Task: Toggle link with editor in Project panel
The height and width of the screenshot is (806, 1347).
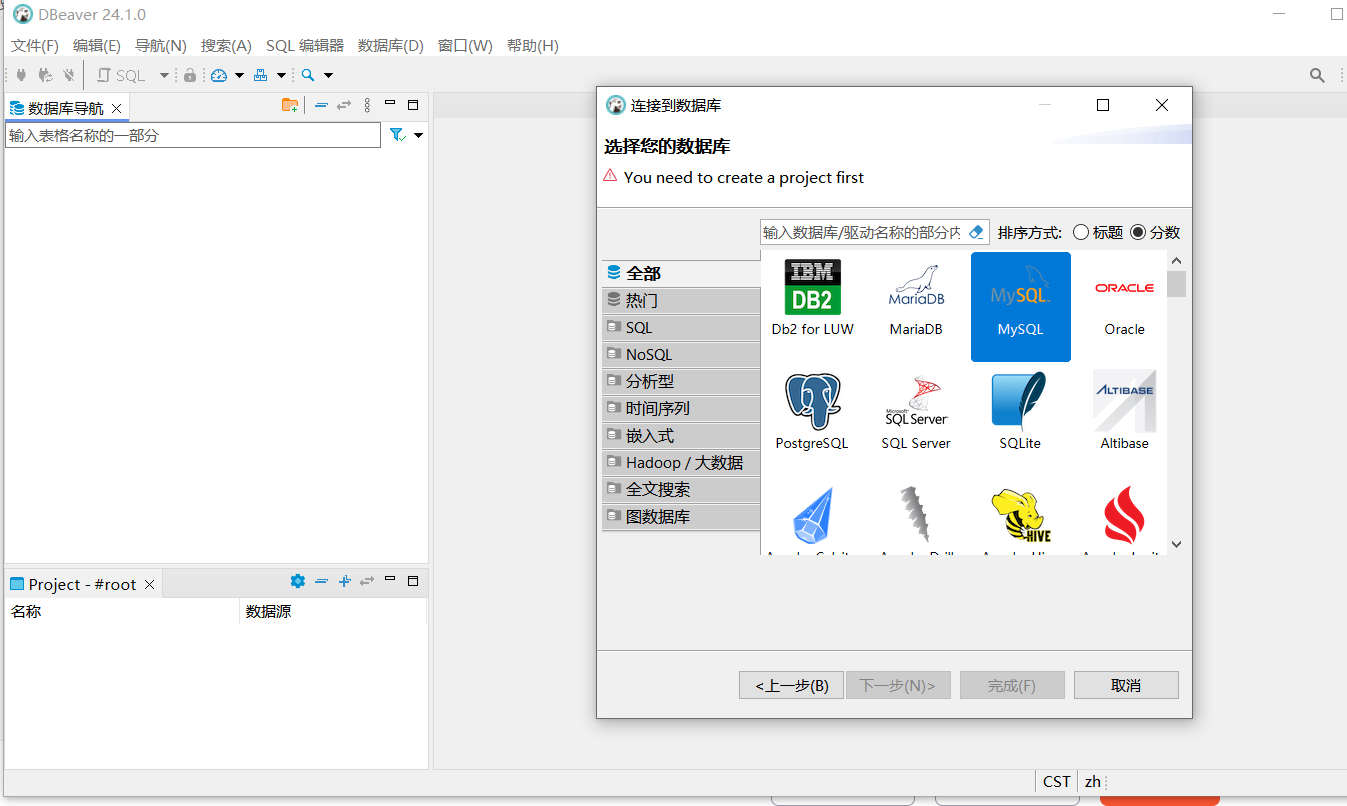Action: (x=367, y=581)
